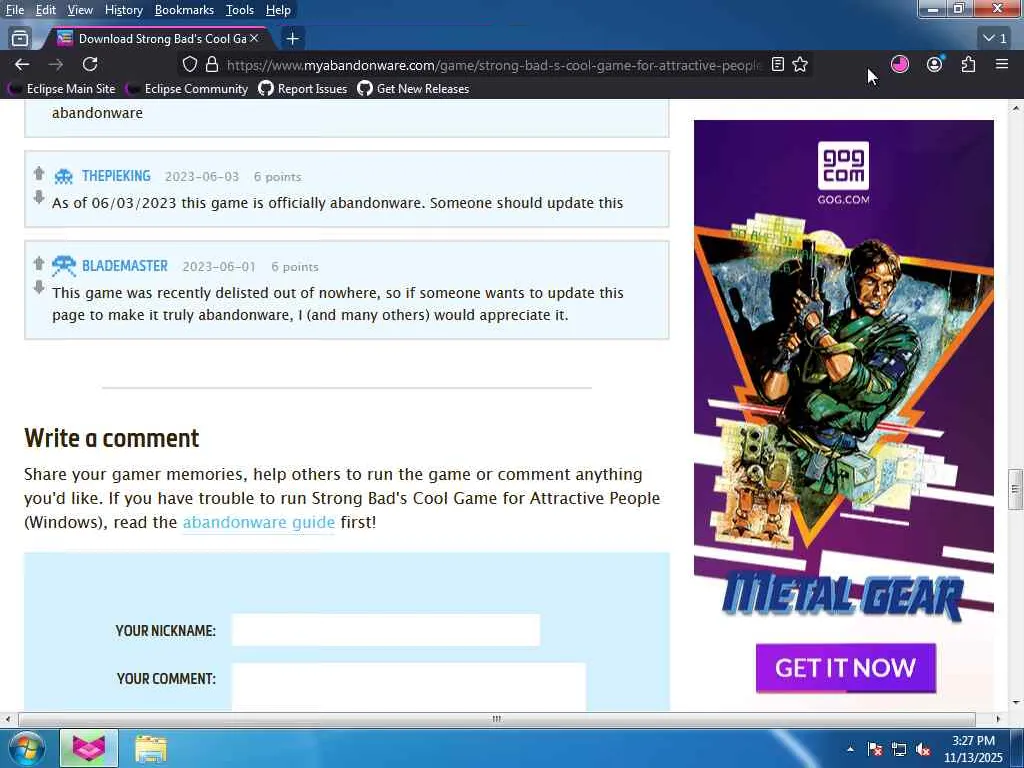The height and width of the screenshot is (768, 1024).
Task: Open the Bookmarks menu
Action: [184, 10]
